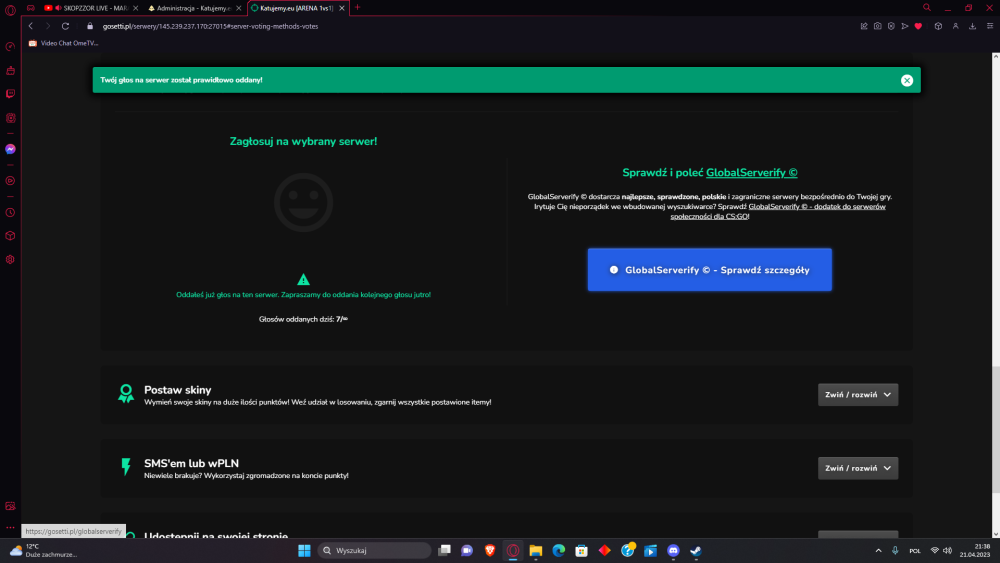Click the heart bookmark icon in address bar
This screenshot has width=1000, height=563.
pos(918,26)
